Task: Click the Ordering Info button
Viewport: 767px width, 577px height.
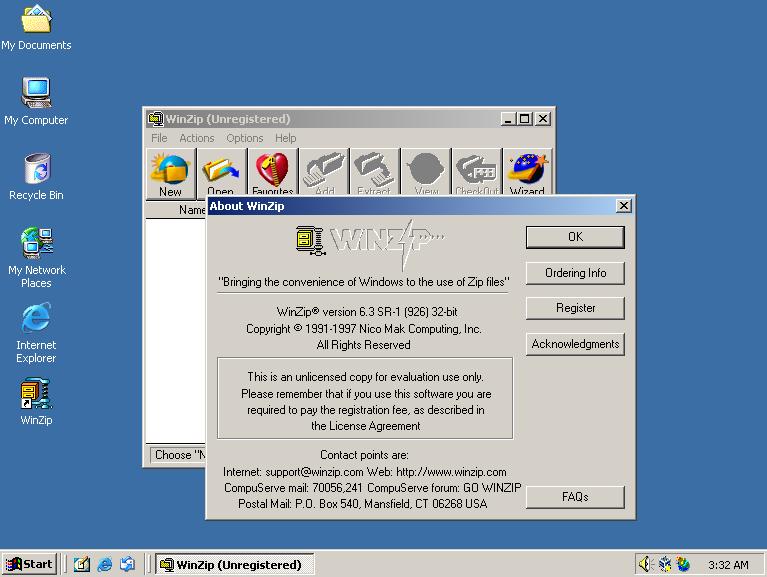Action: (575, 273)
